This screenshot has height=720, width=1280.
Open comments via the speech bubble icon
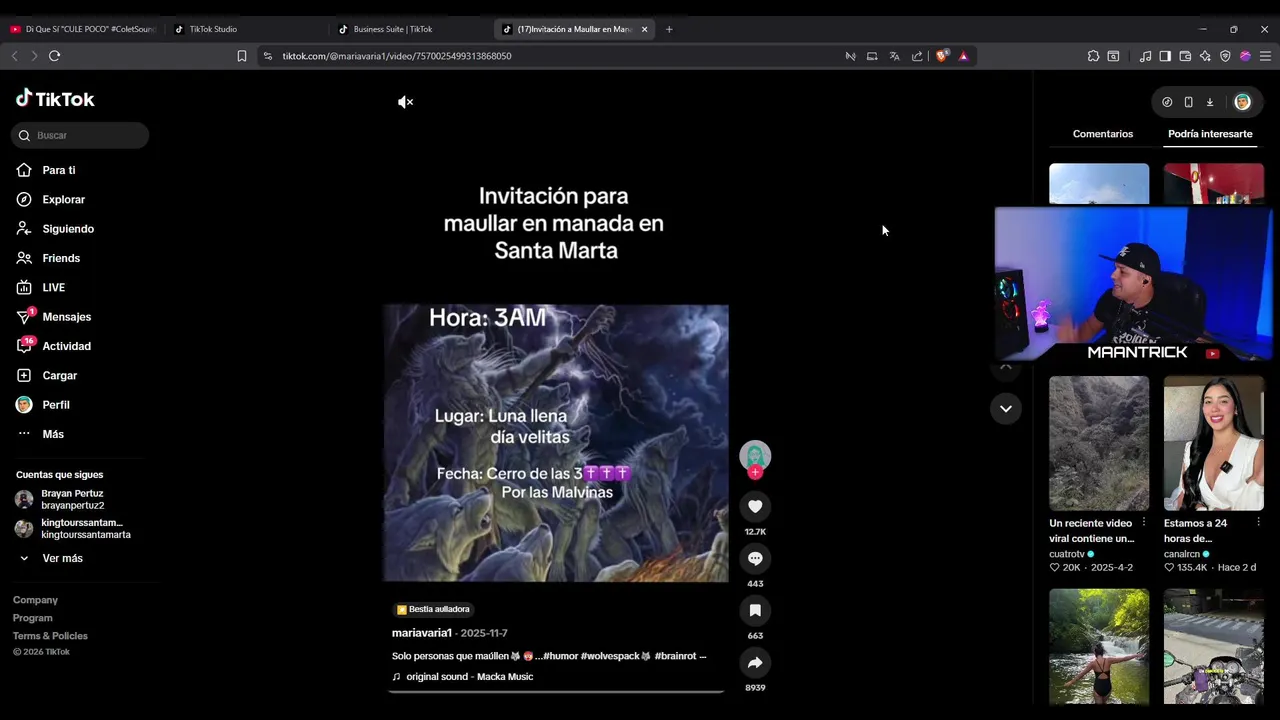click(755, 558)
